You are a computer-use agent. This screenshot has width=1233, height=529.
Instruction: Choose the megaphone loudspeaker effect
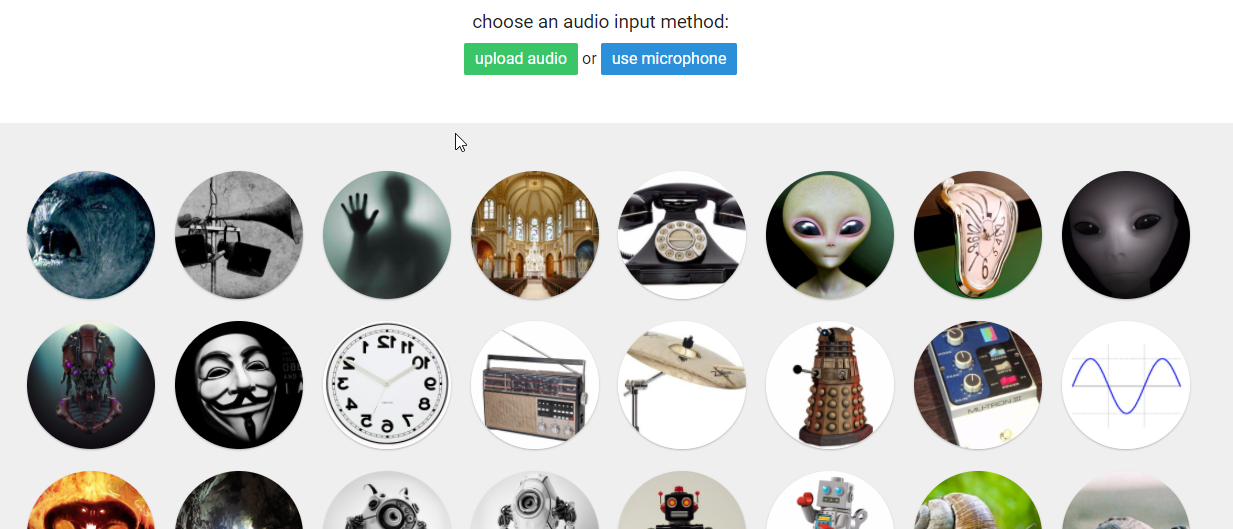(x=239, y=235)
